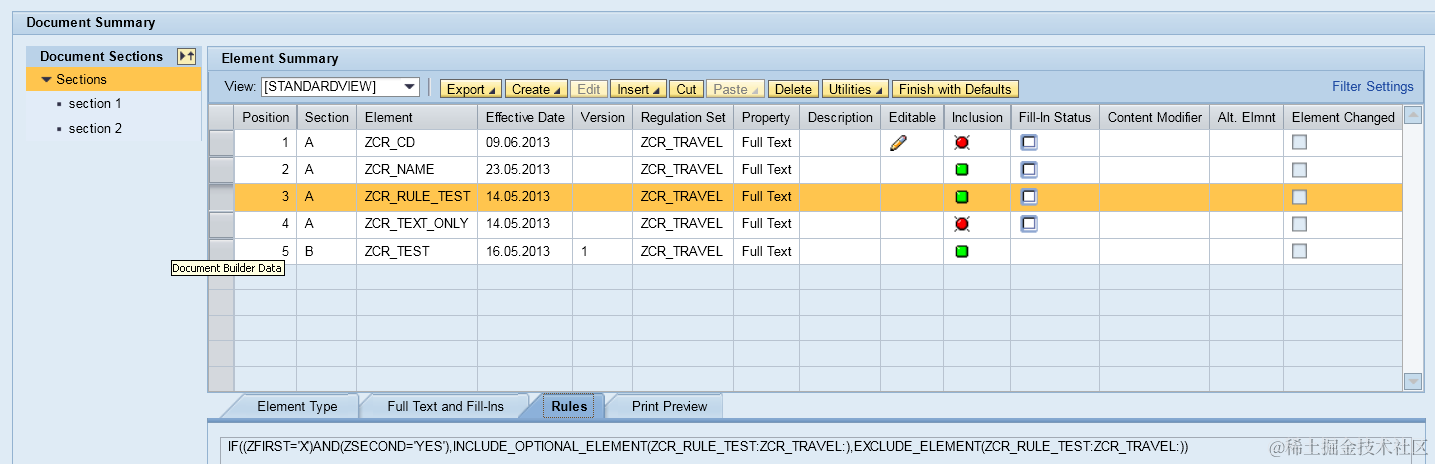This screenshot has height=464, width=1435.
Task: Click the pencil Editable icon for ZCR_CD
Action: coord(898,143)
